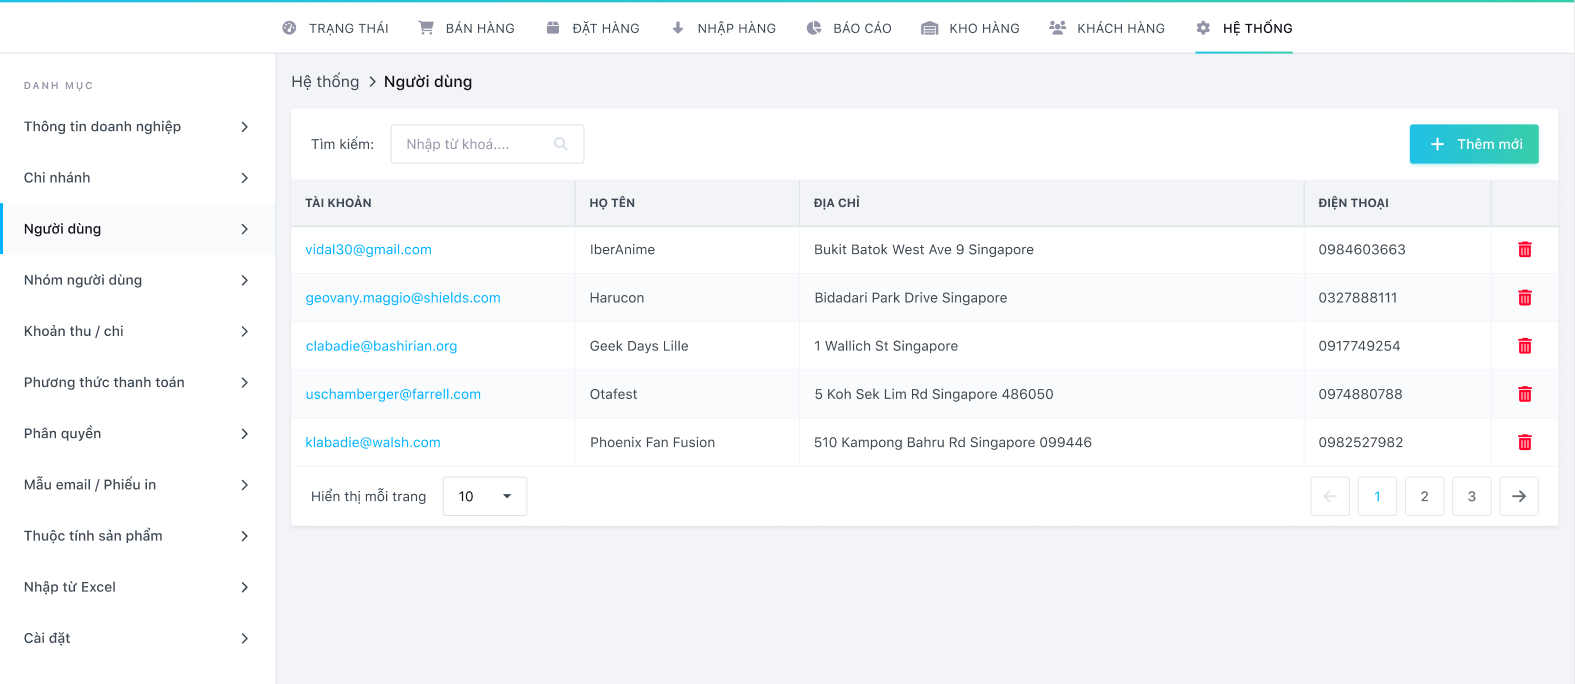
Task: Click the Thêm mới button
Action: point(1473,144)
